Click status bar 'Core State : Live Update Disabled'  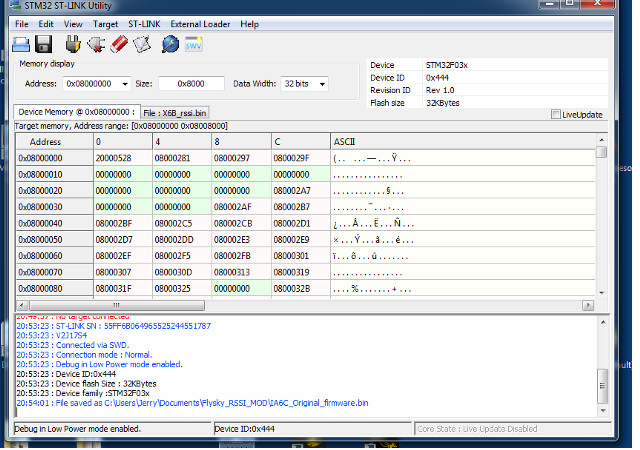point(512,429)
